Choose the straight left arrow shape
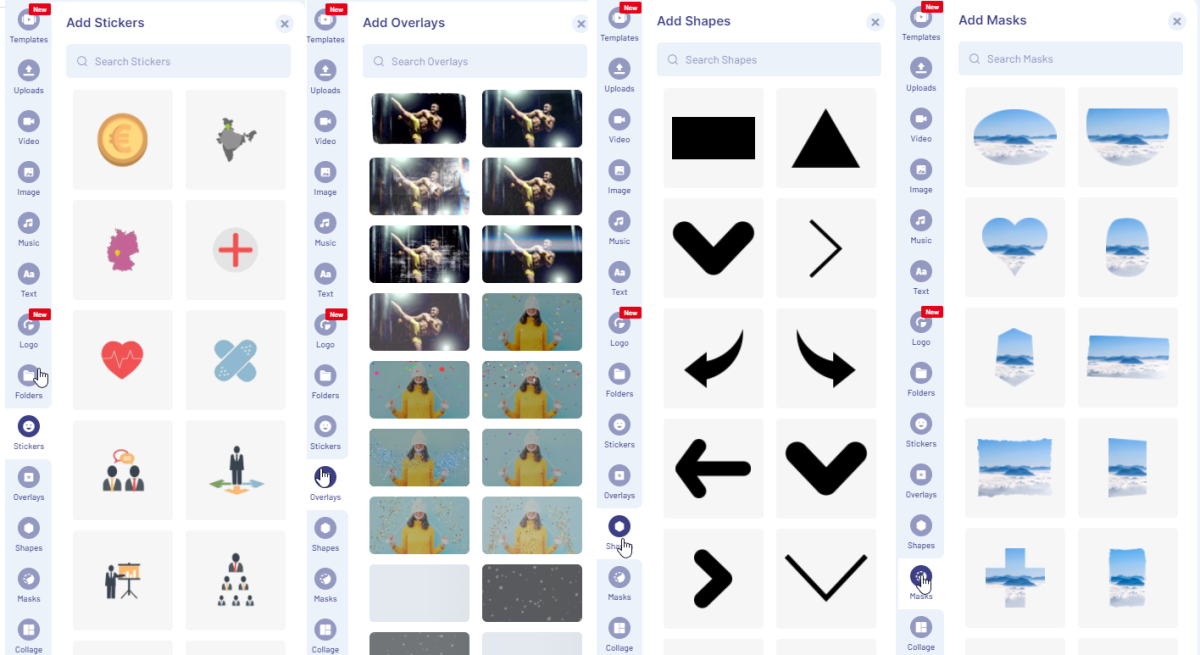The height and width of the screenshot is (655, 1200). 713,468
